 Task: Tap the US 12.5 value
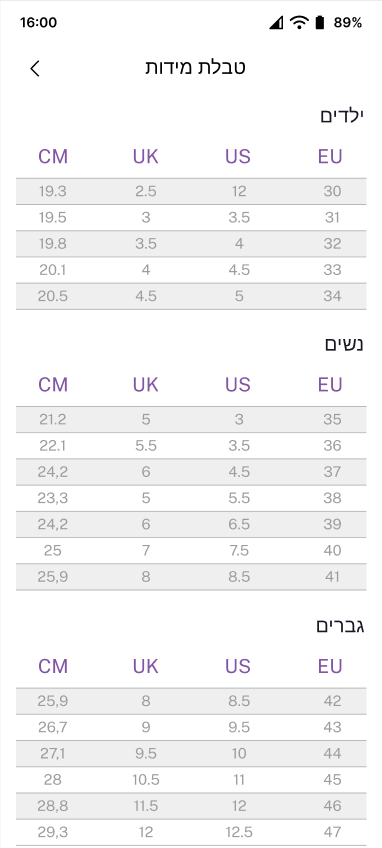(x=239, y=832)
